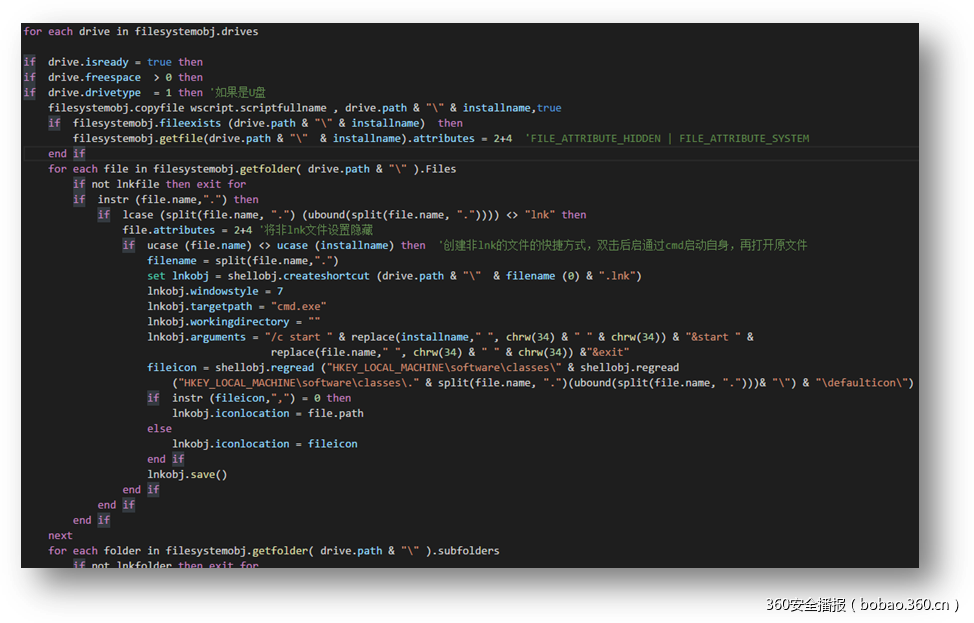The height and width of the screenshot is (623, 974).
Task: Click 'filesystemobj.copyfile' at line start
Action: [116, 108]
